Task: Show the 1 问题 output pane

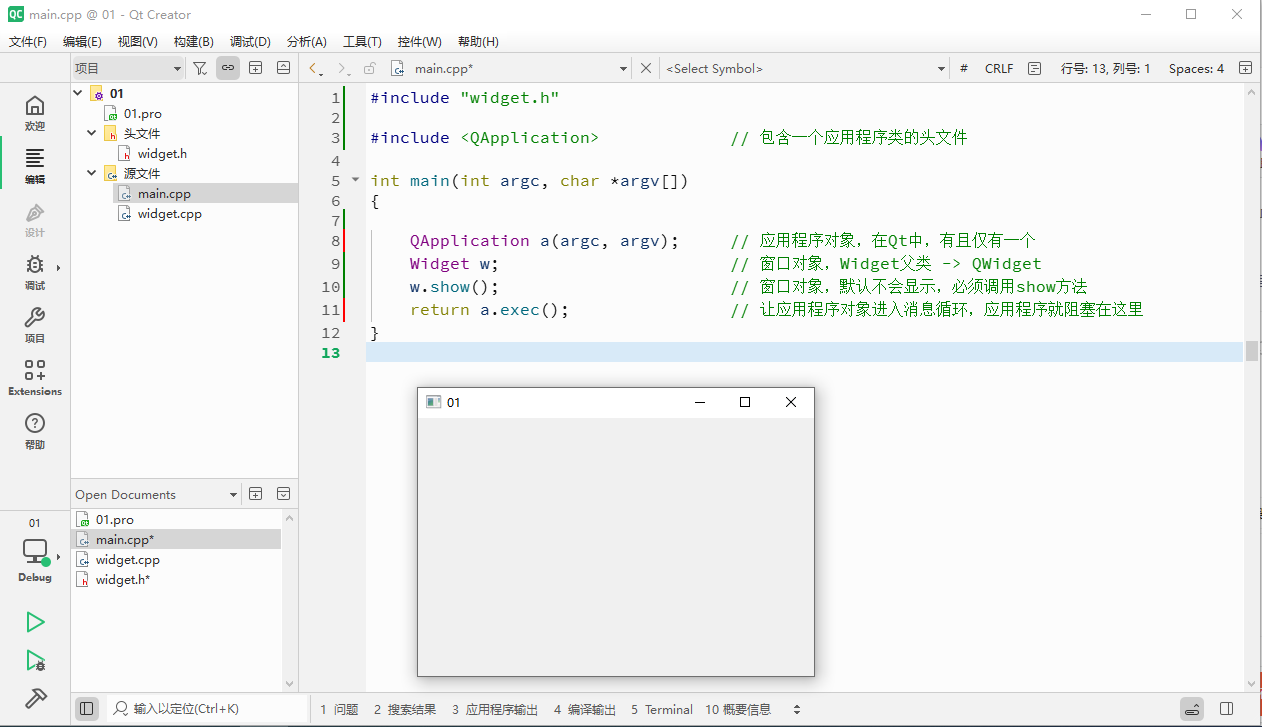Action: pyautogui.click(x=339, y=709)
